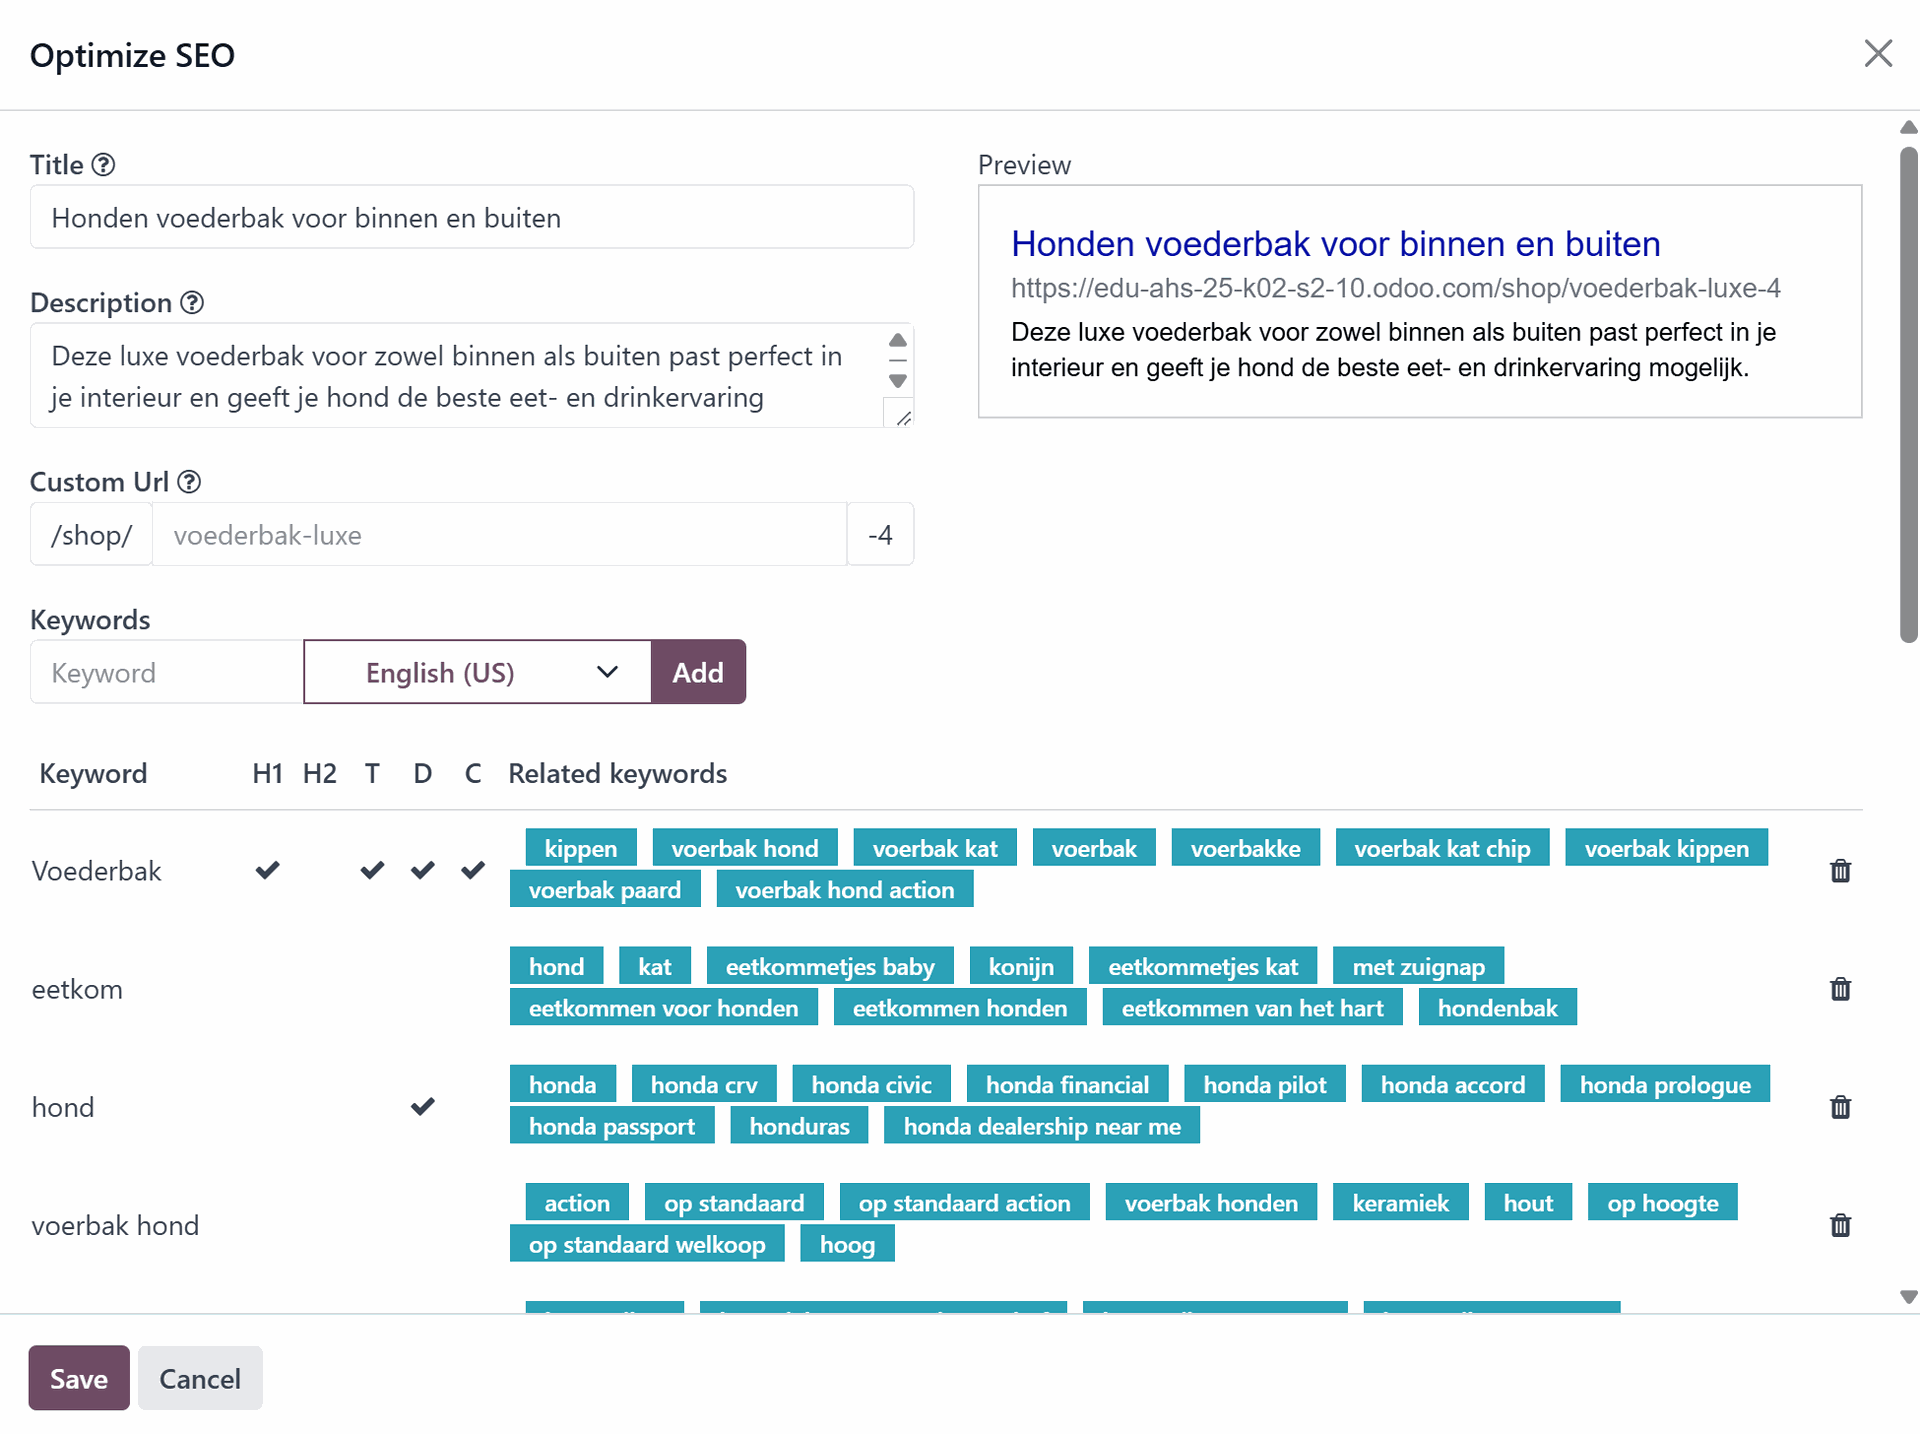Click the Custom Url voederbak-luxe field
1920x1434 pixels.
500,534
